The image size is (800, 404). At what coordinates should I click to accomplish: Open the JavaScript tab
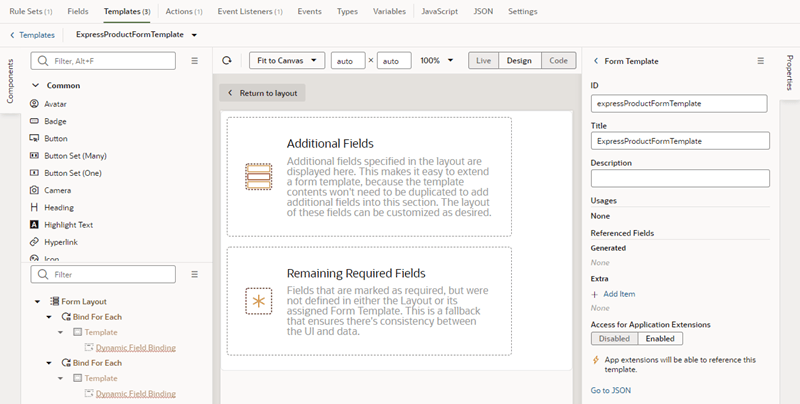click(440, 11)
